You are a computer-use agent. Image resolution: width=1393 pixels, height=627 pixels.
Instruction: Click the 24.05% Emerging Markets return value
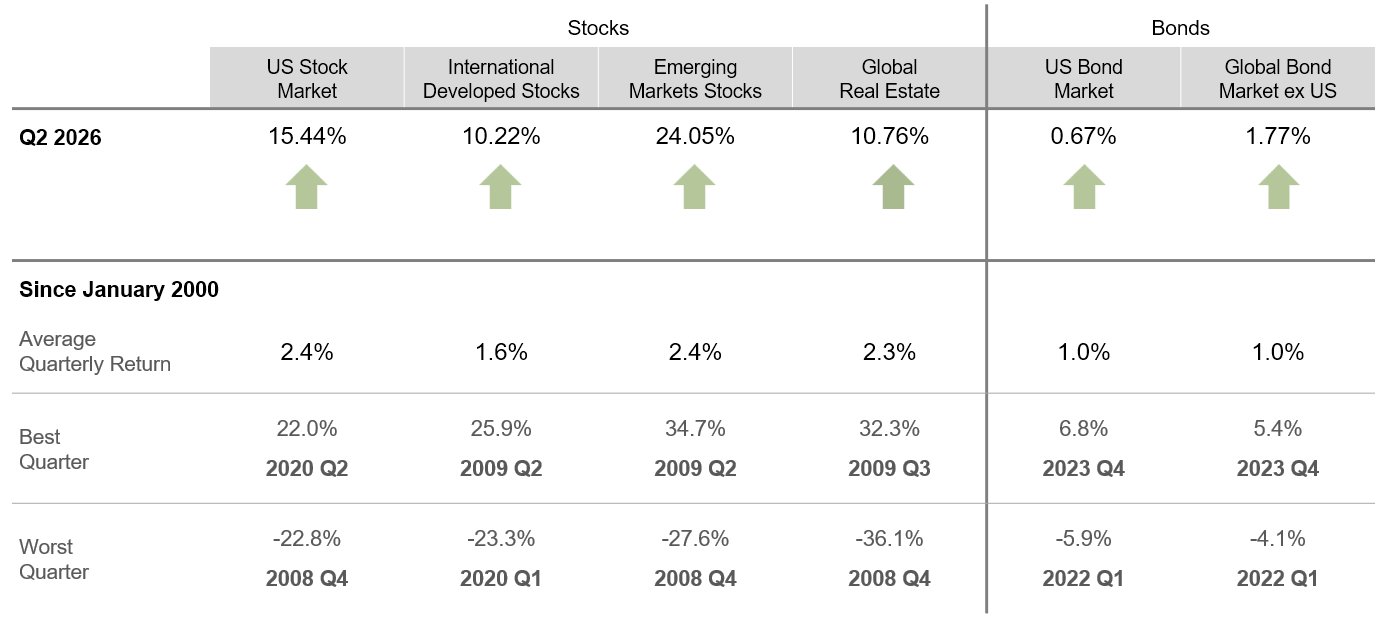tap(695, 137)
